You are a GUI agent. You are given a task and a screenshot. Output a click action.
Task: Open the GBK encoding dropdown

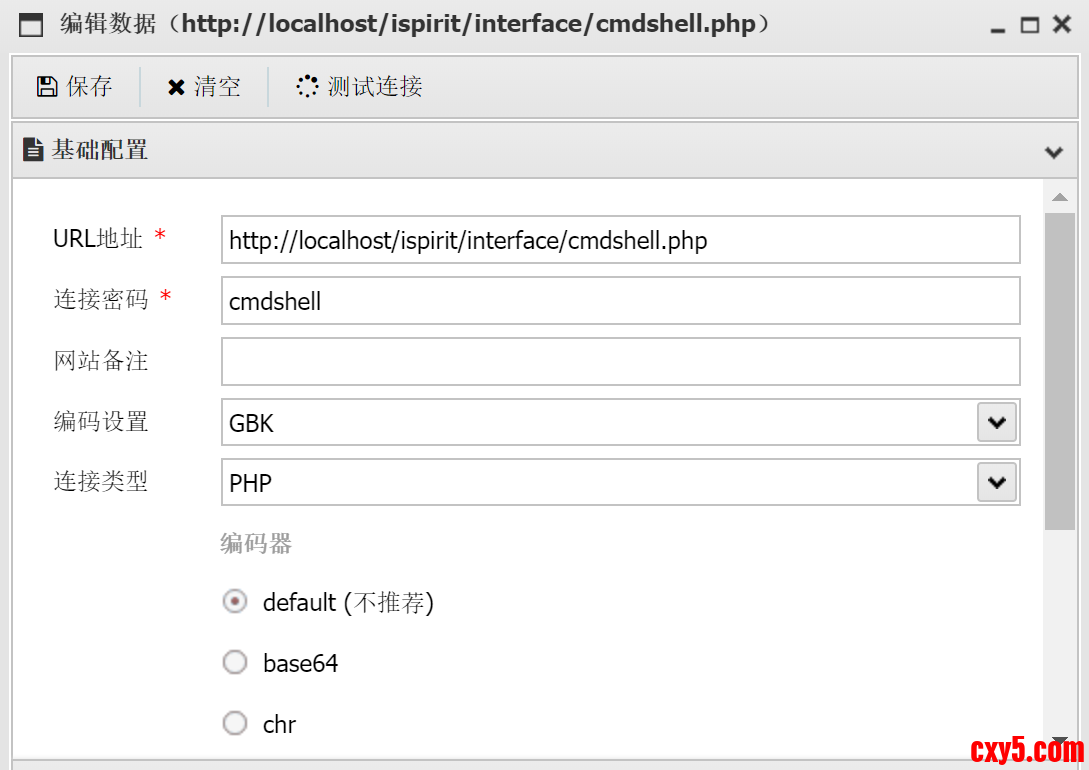click(x=996, y=423)
